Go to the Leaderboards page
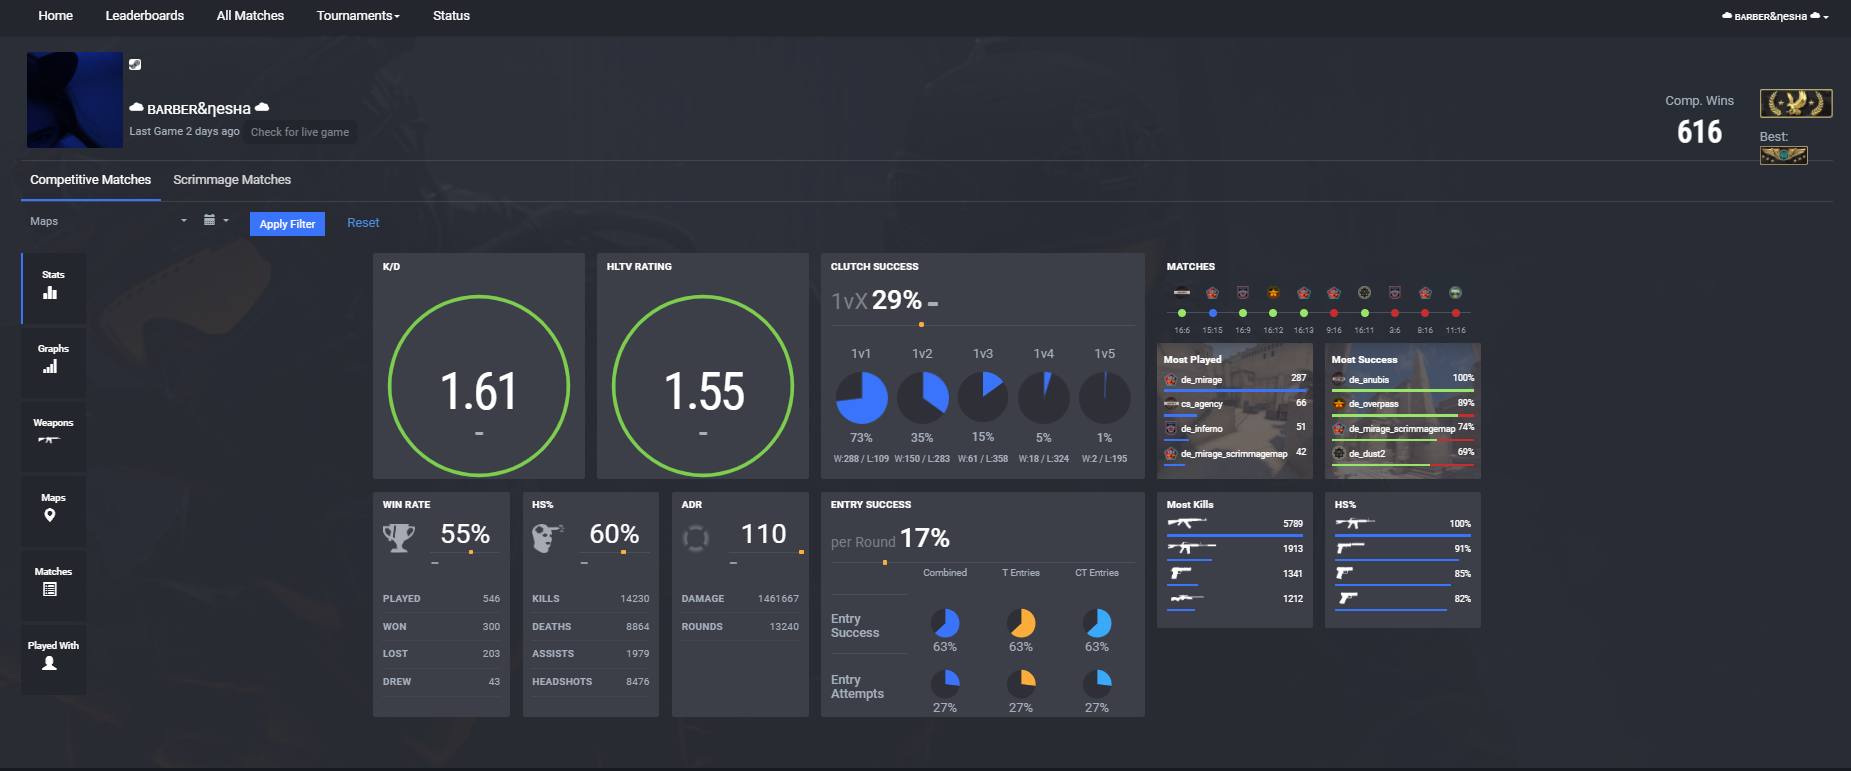This screenshot has width=1851, height=771. point(145,16)
